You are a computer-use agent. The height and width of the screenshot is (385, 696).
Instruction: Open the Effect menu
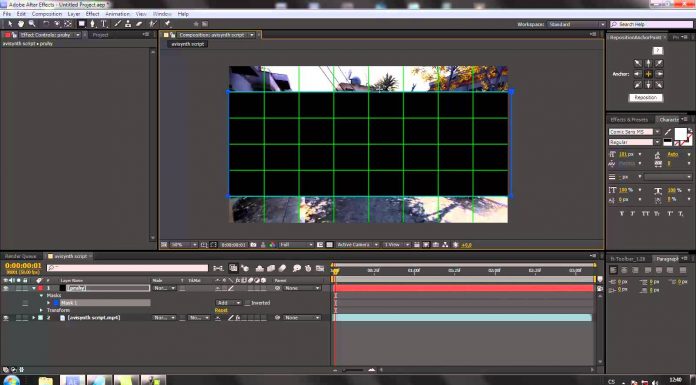coord(92,14)
